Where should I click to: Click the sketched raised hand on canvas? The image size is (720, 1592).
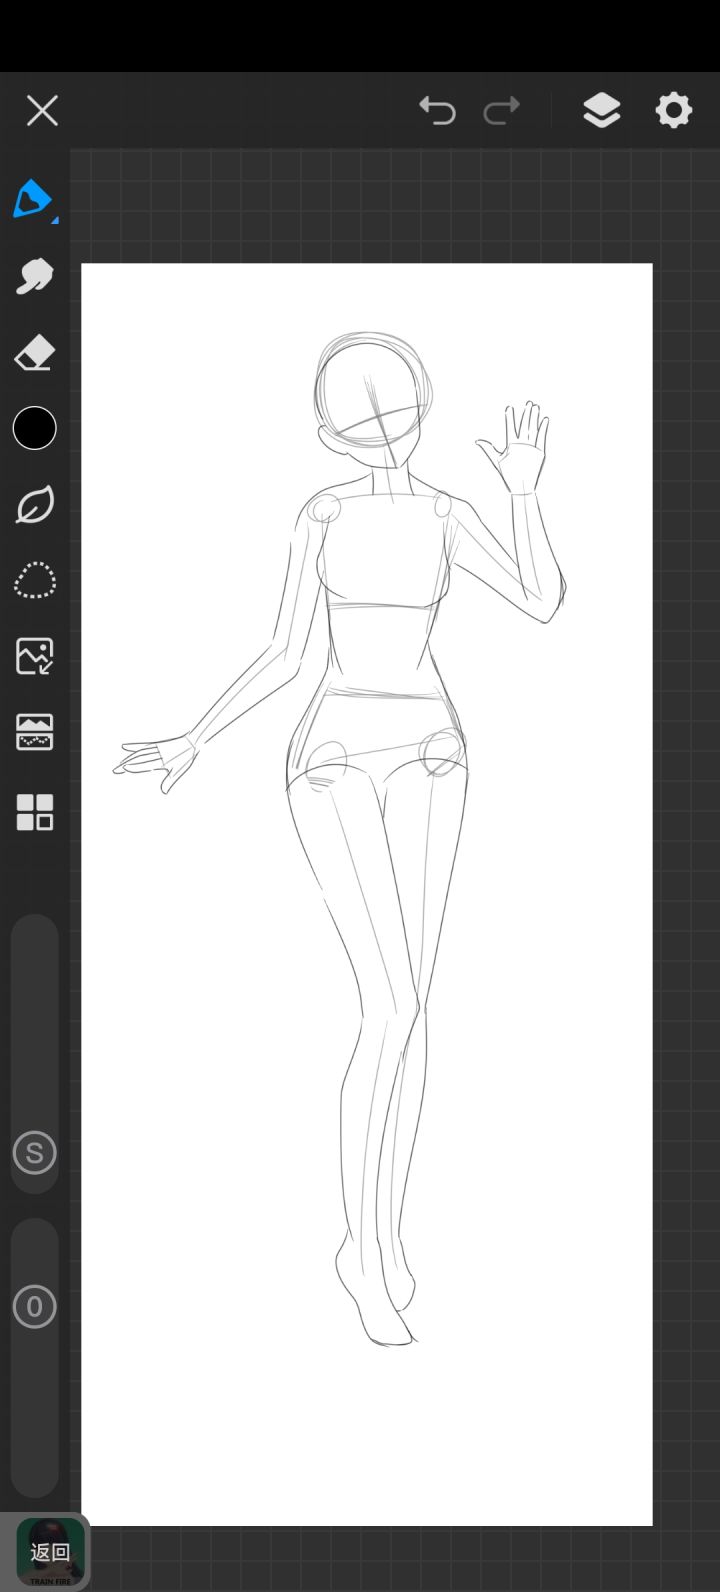[x=515, y=447]
